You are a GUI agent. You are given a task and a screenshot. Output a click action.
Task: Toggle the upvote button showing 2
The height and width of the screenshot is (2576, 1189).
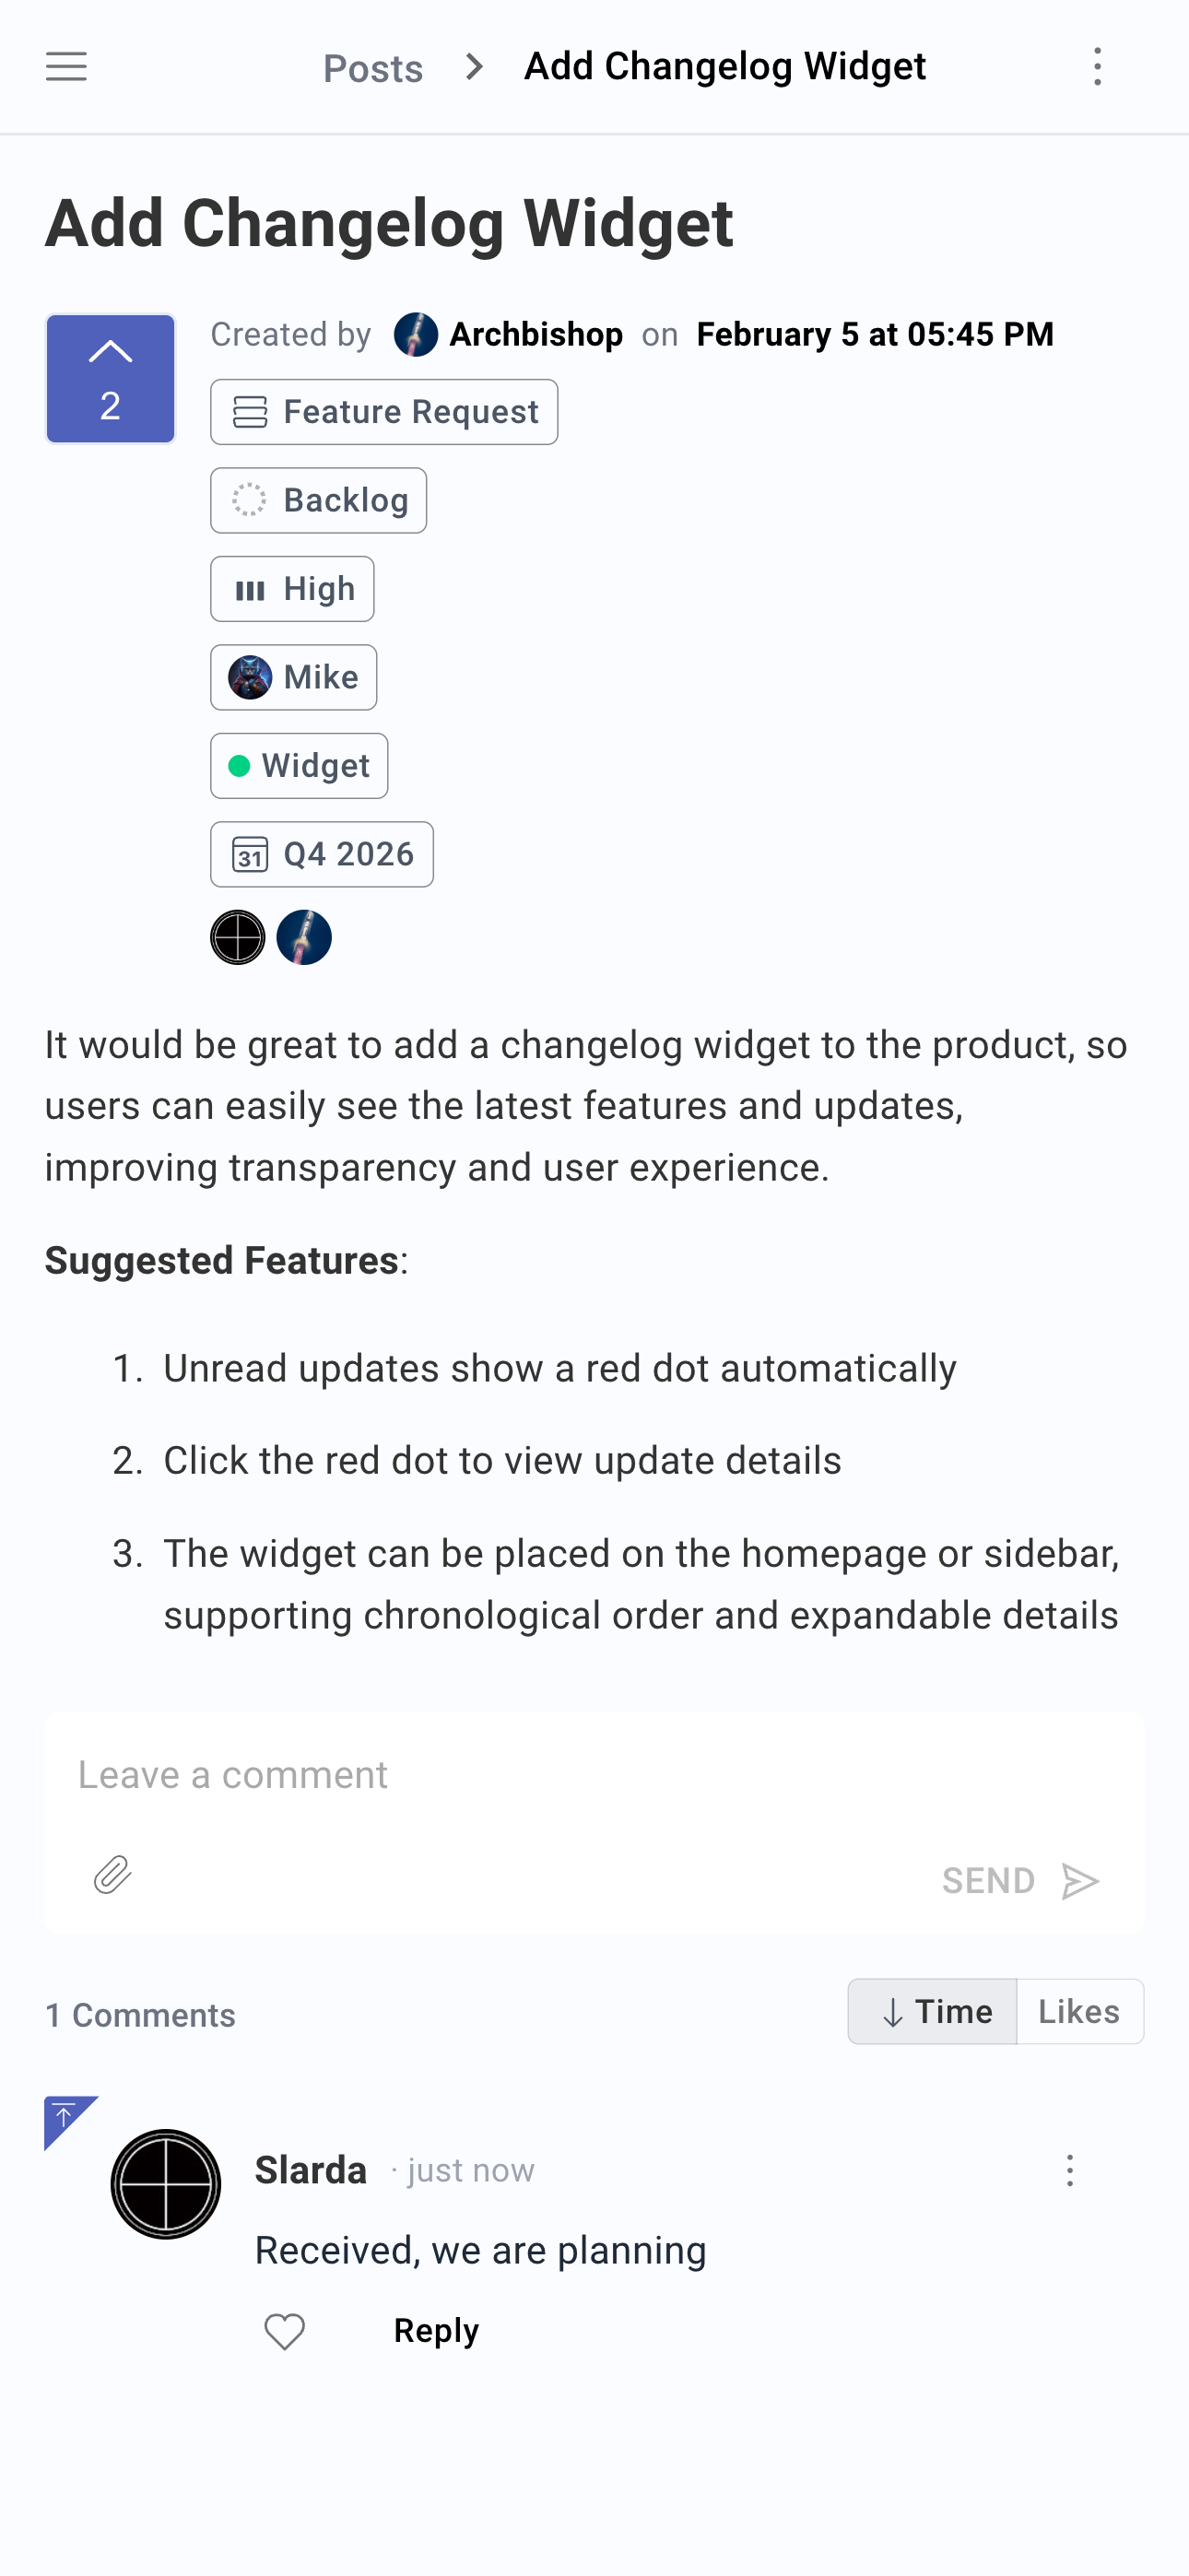(x=110, y=379)
